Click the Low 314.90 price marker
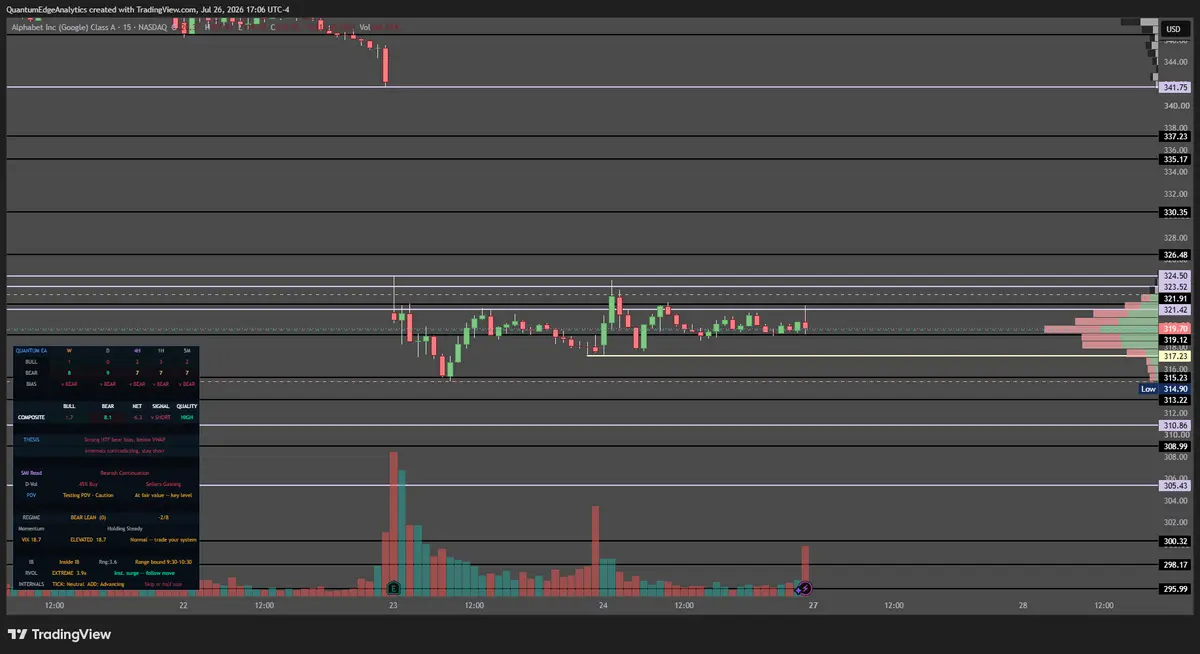This screenshot has height=654, width=1200. pos(1165,389)
